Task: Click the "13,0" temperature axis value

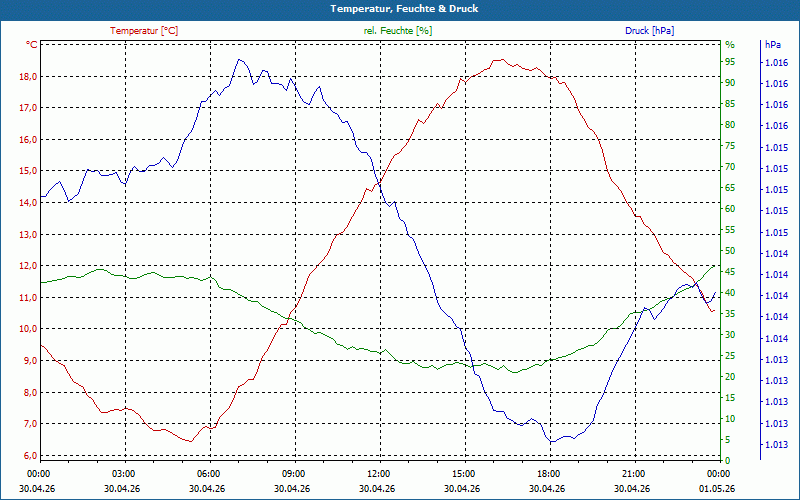Action: point(29,234)
